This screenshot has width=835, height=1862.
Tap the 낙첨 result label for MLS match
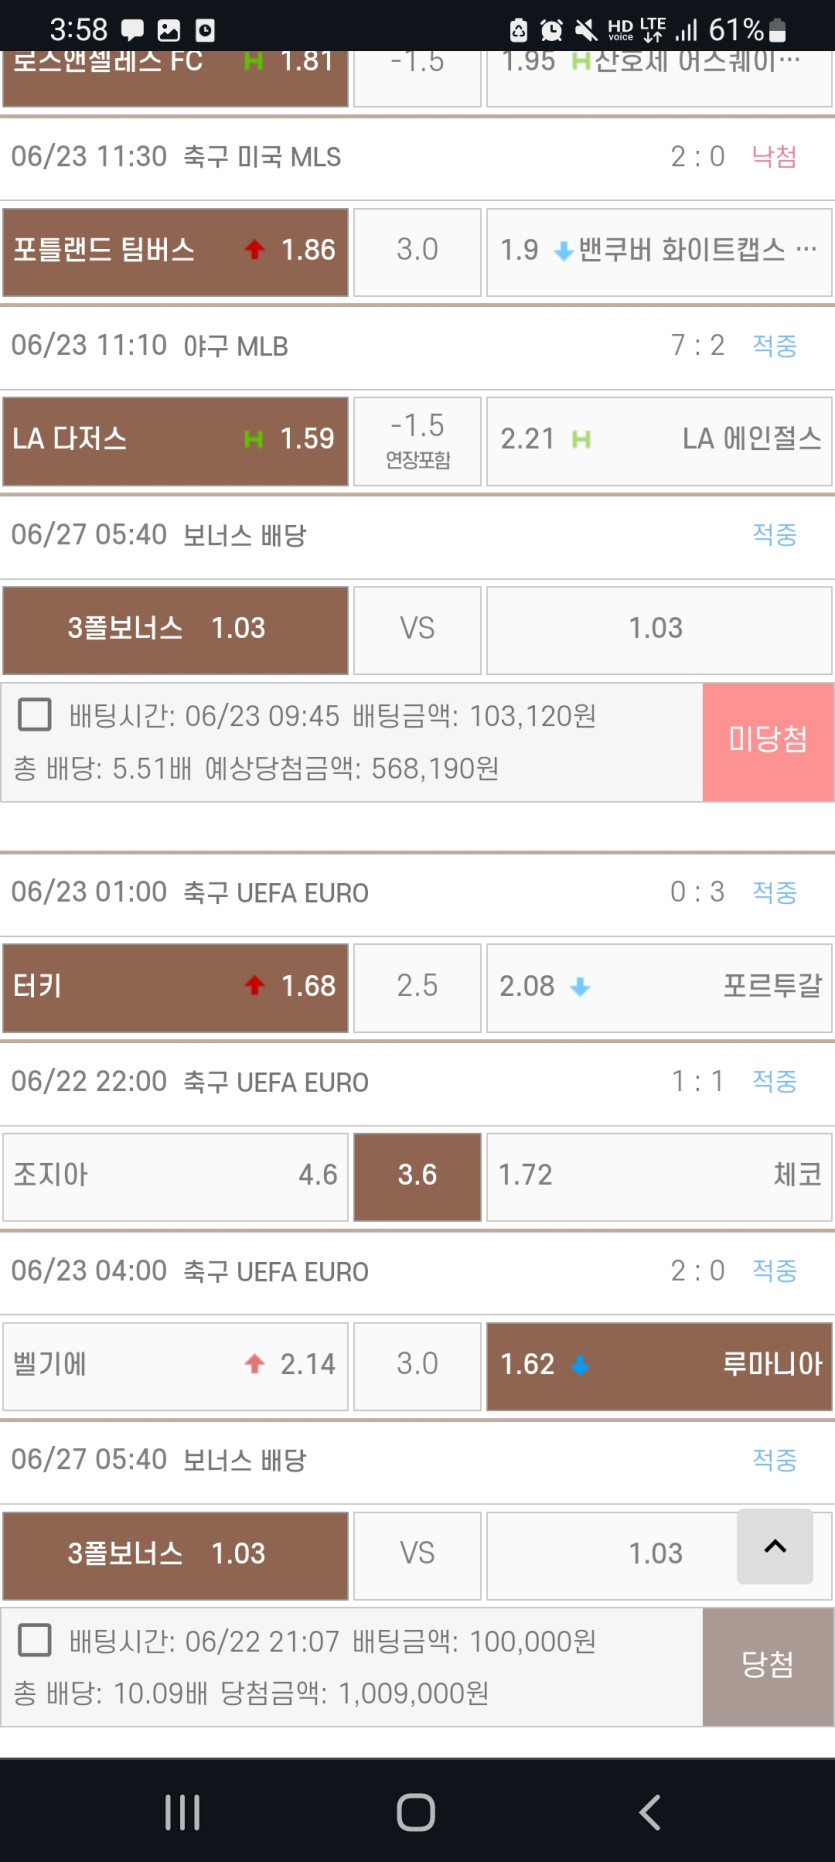pos(774,157)
